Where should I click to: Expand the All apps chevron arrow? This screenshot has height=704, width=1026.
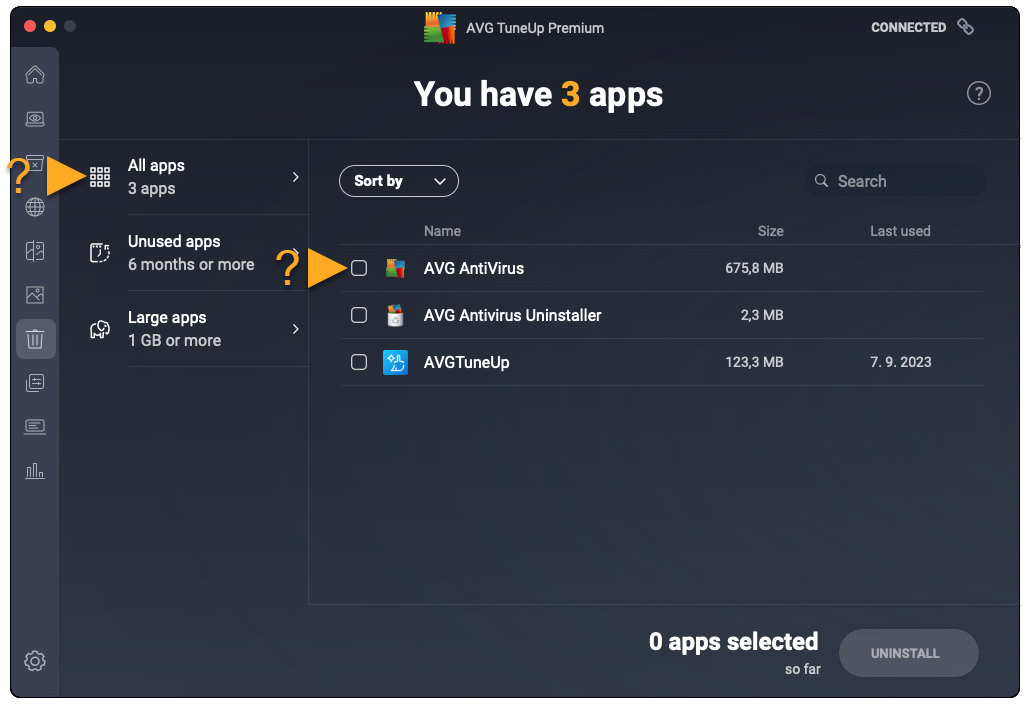tap(295, 177)
